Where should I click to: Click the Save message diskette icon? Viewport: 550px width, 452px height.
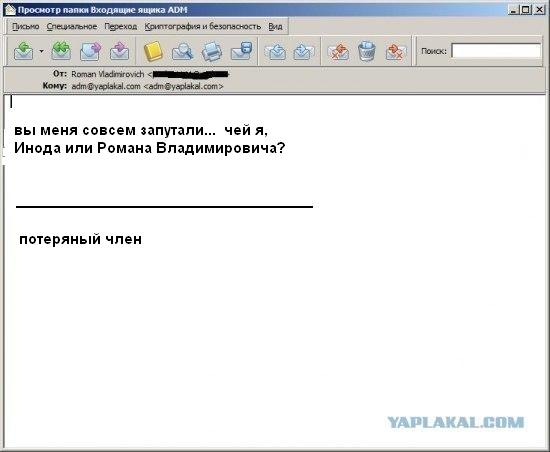coord(241,51)
